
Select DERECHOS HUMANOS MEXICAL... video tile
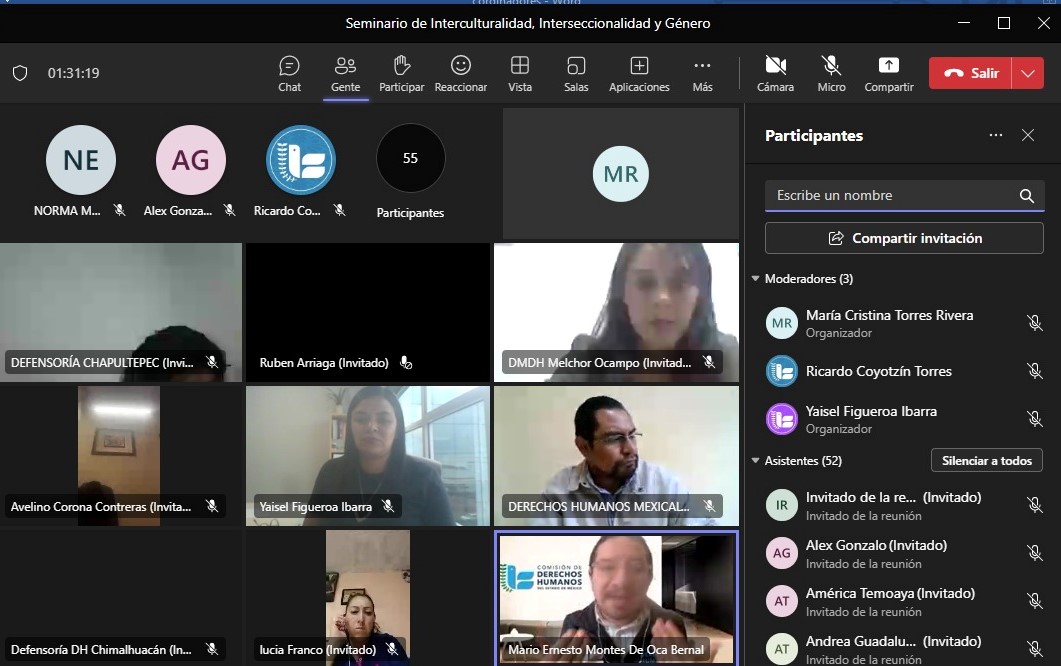(x=616, y=456)
